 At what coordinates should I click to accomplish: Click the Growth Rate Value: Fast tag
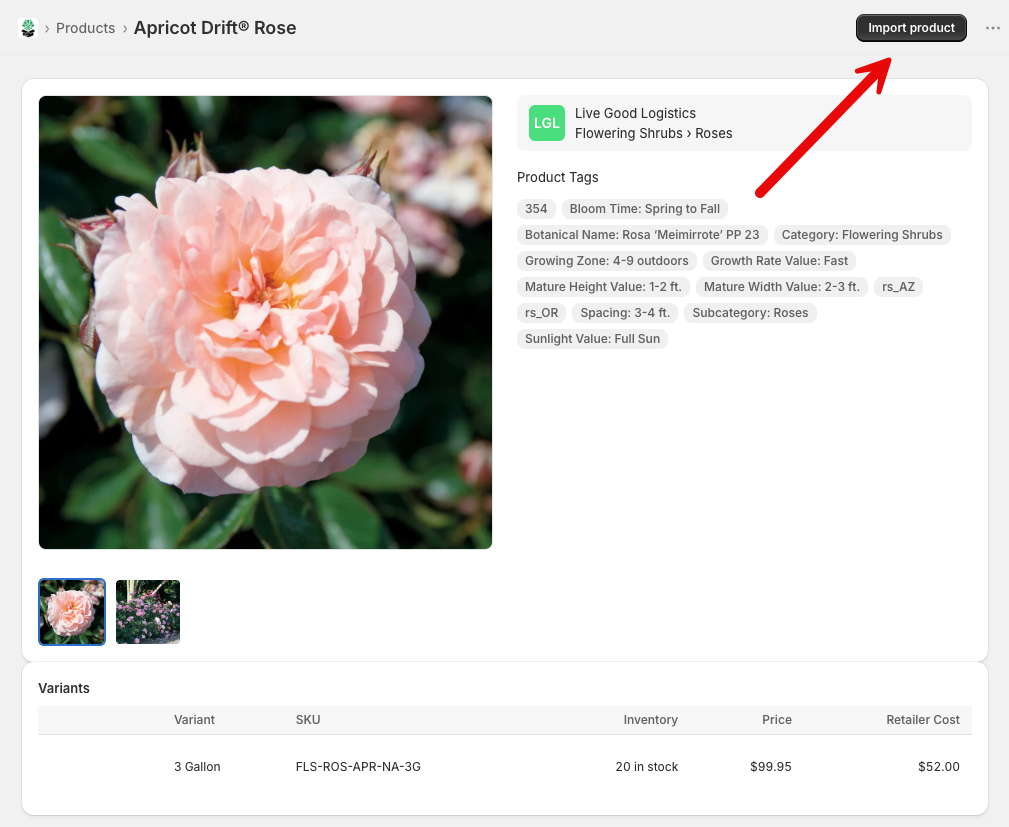pos(779,261)
